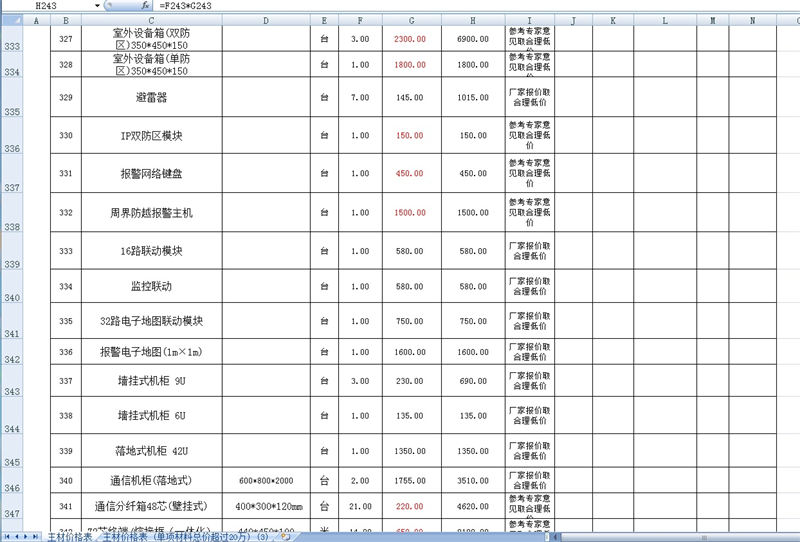Select column D header
The width and height of the screenshot is (800, 542).
(266, 21)
